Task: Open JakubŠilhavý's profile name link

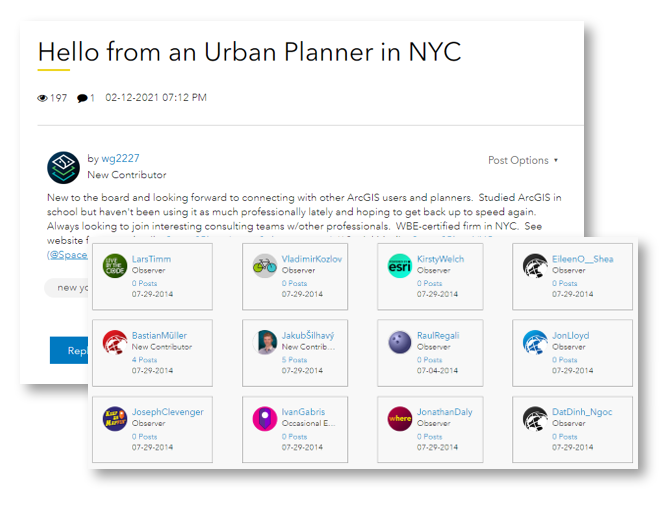Action: (308, 335)
